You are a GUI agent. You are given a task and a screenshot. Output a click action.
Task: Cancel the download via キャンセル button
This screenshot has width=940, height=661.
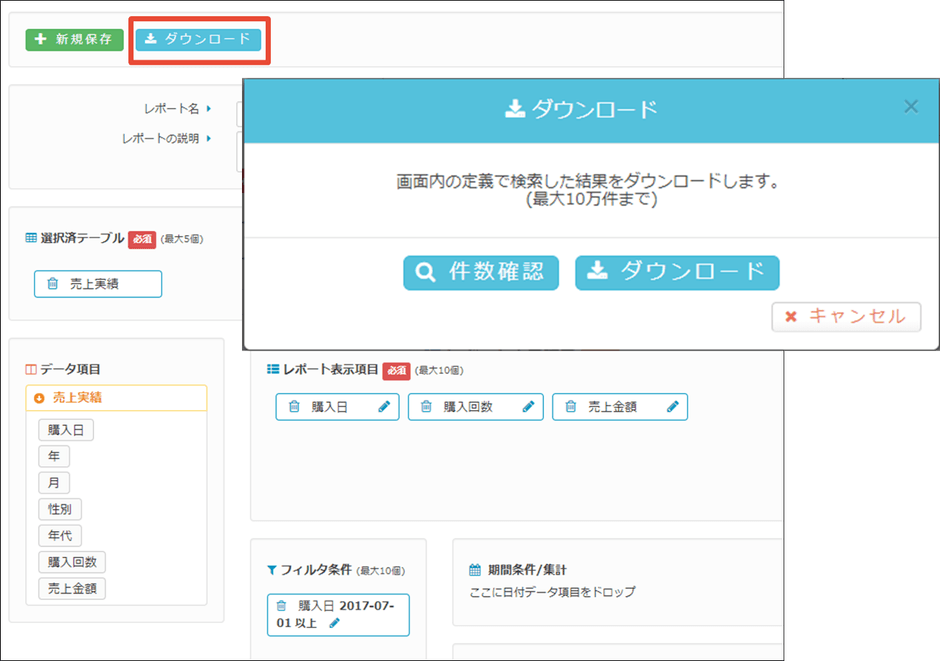[846, 317]
